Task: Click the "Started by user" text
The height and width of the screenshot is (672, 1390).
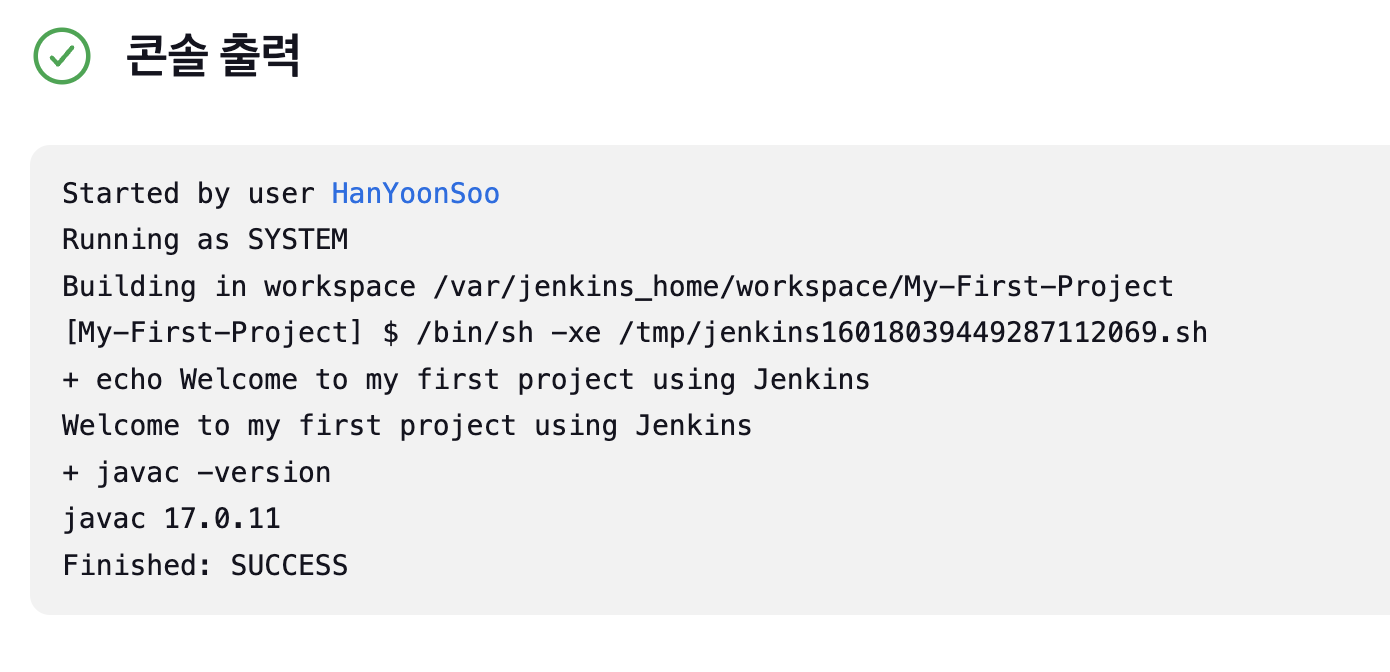Action: click(188, 193)
